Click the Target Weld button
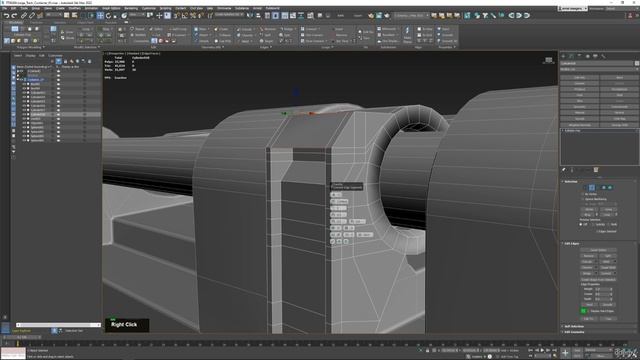Image resolution: width=640 pixels, height=360 pixels. click(608, 267)
